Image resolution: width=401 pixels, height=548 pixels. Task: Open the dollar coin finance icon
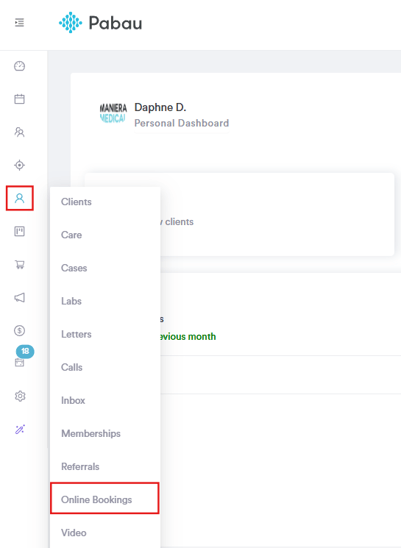[20, 330]
